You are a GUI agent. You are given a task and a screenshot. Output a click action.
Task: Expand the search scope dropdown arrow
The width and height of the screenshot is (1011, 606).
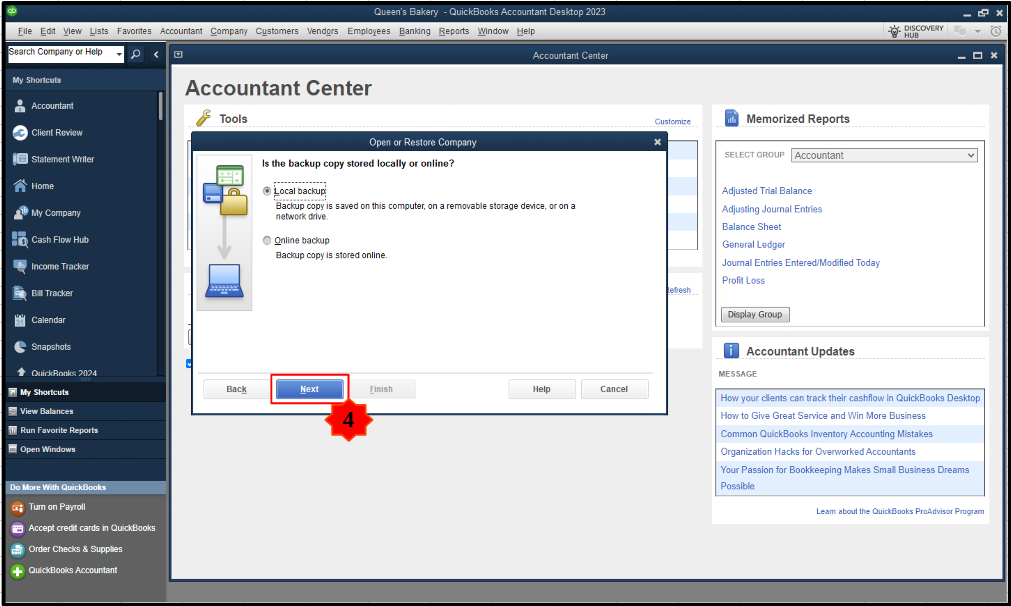pyautogui.click(x=119, y=54)
